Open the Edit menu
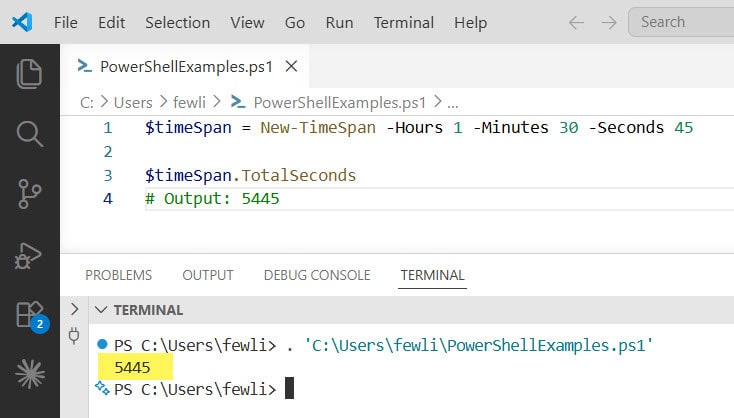Viewport: 734px width, 418px height. pyautogui.click(x=111, y=22)
